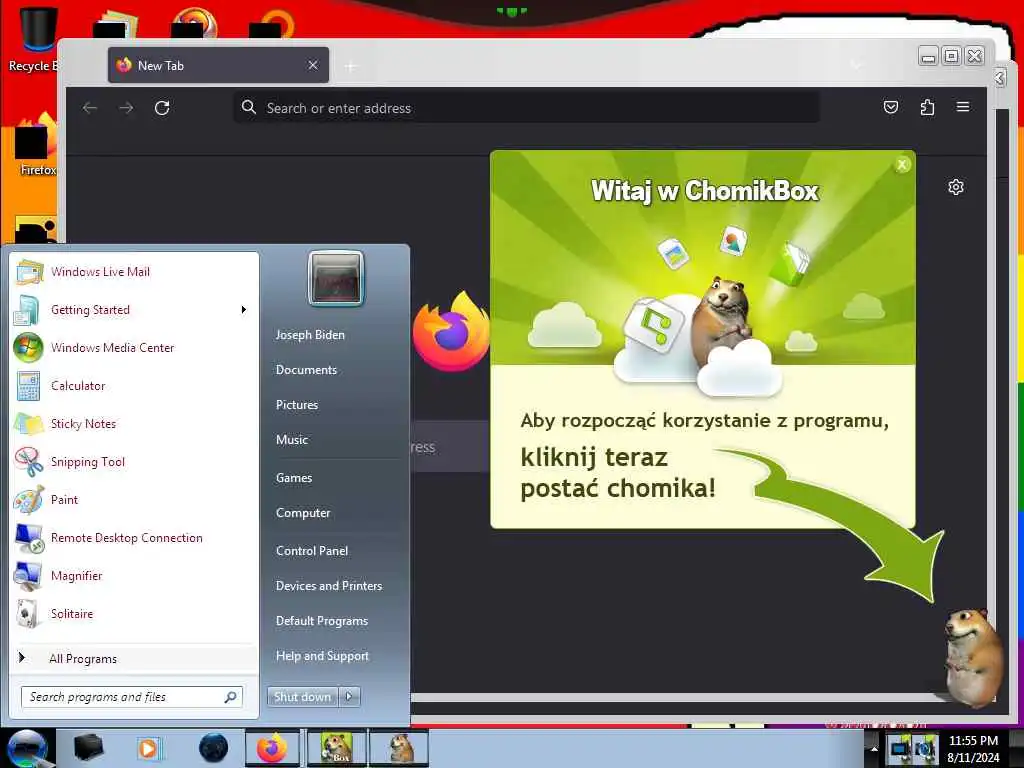Open Firefox taskbar button
This screenshot has height=768, width=1024.
click(x=272, y=748)
